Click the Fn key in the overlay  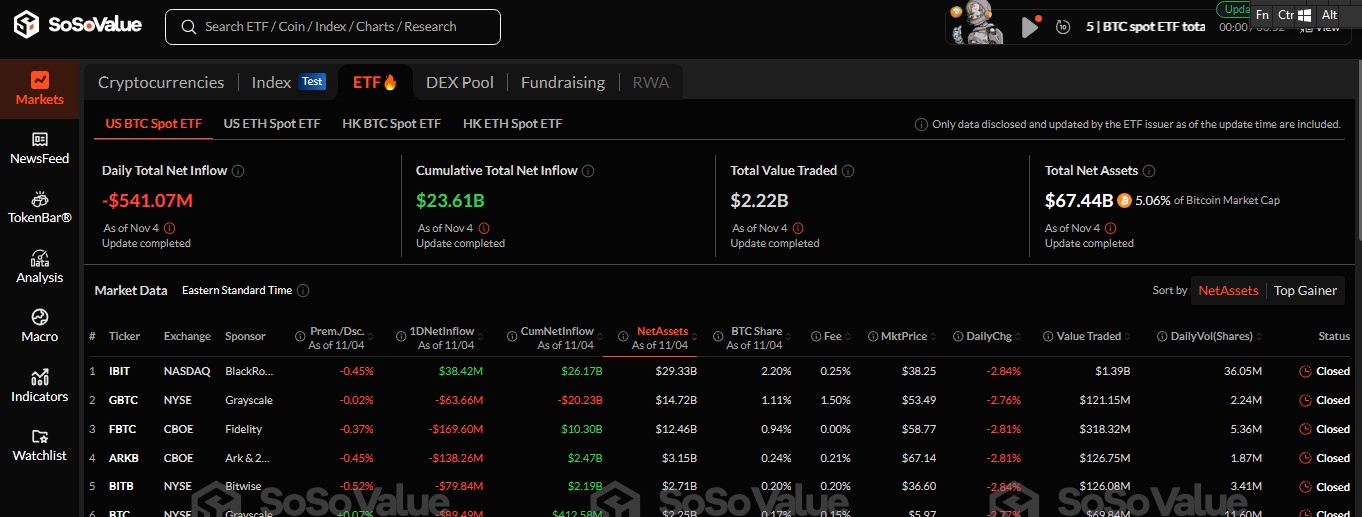pyautogui.click(x=1262, y=15)
